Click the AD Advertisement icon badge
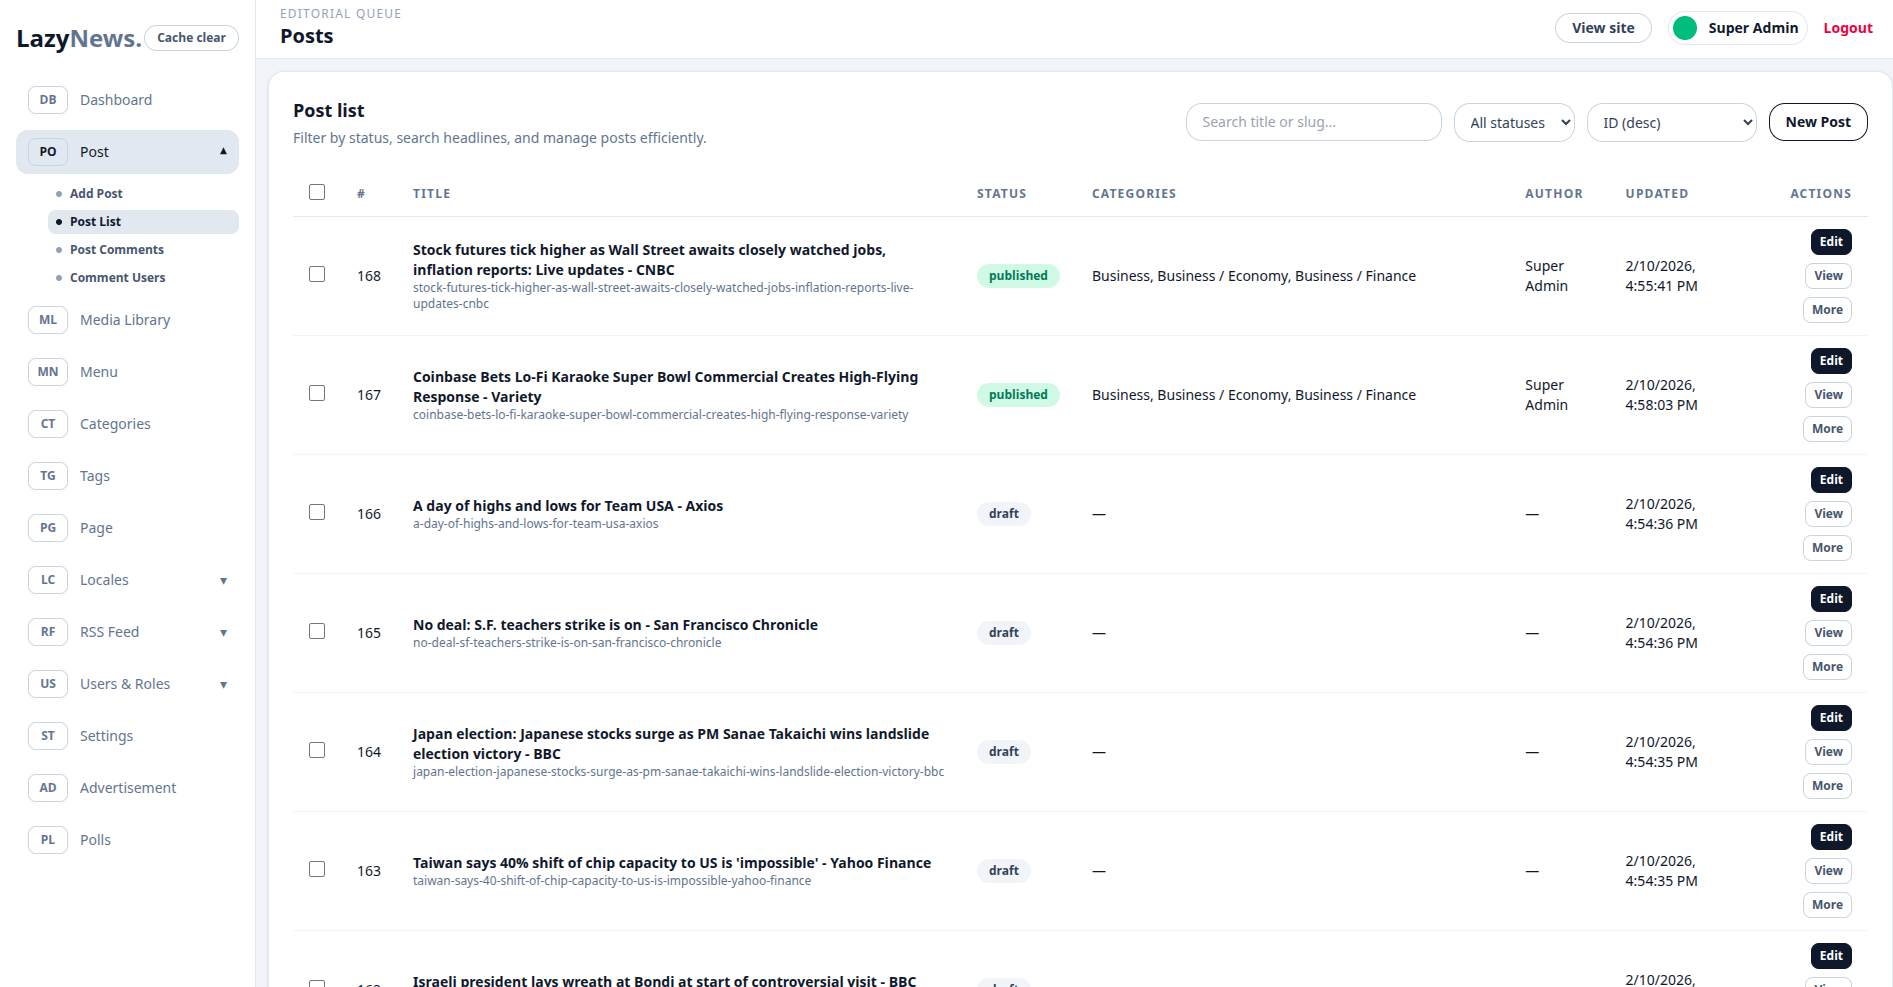1893x987 pixels. point(48,788)
